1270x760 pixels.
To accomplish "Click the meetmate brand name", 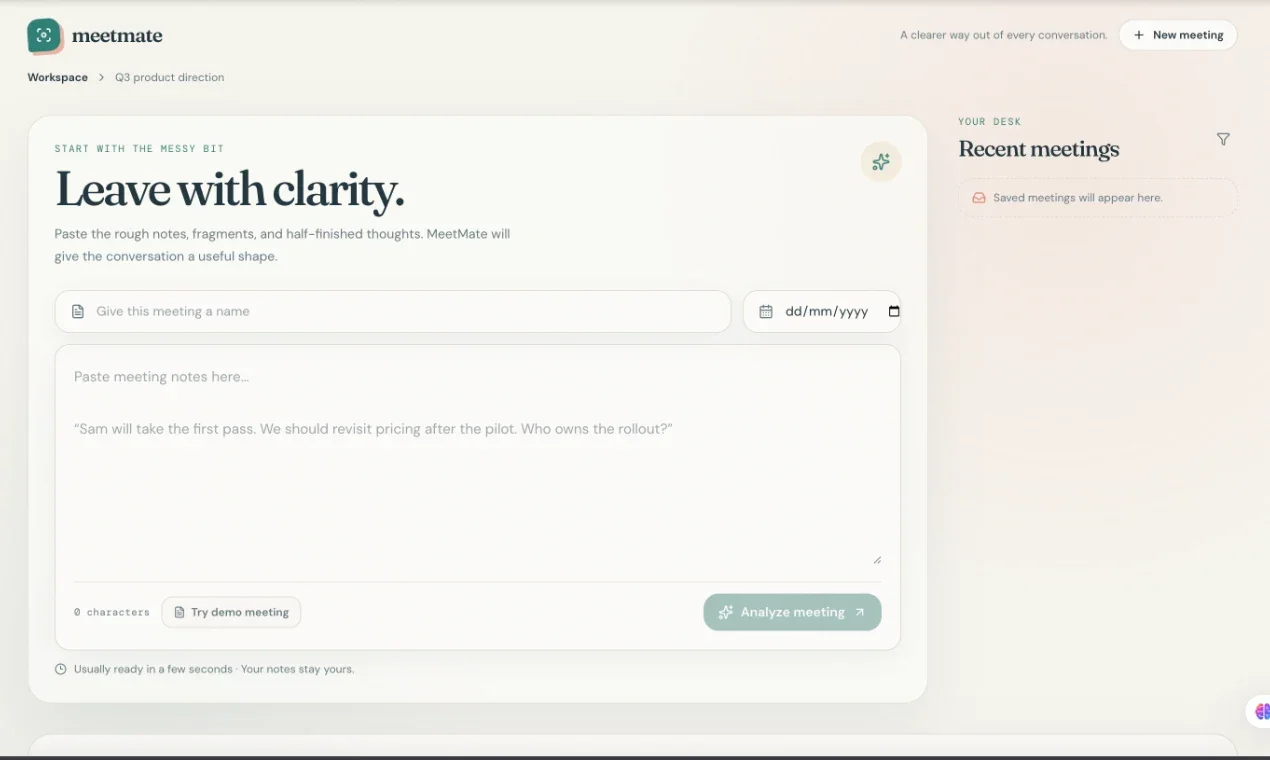I will pos(117,36).
